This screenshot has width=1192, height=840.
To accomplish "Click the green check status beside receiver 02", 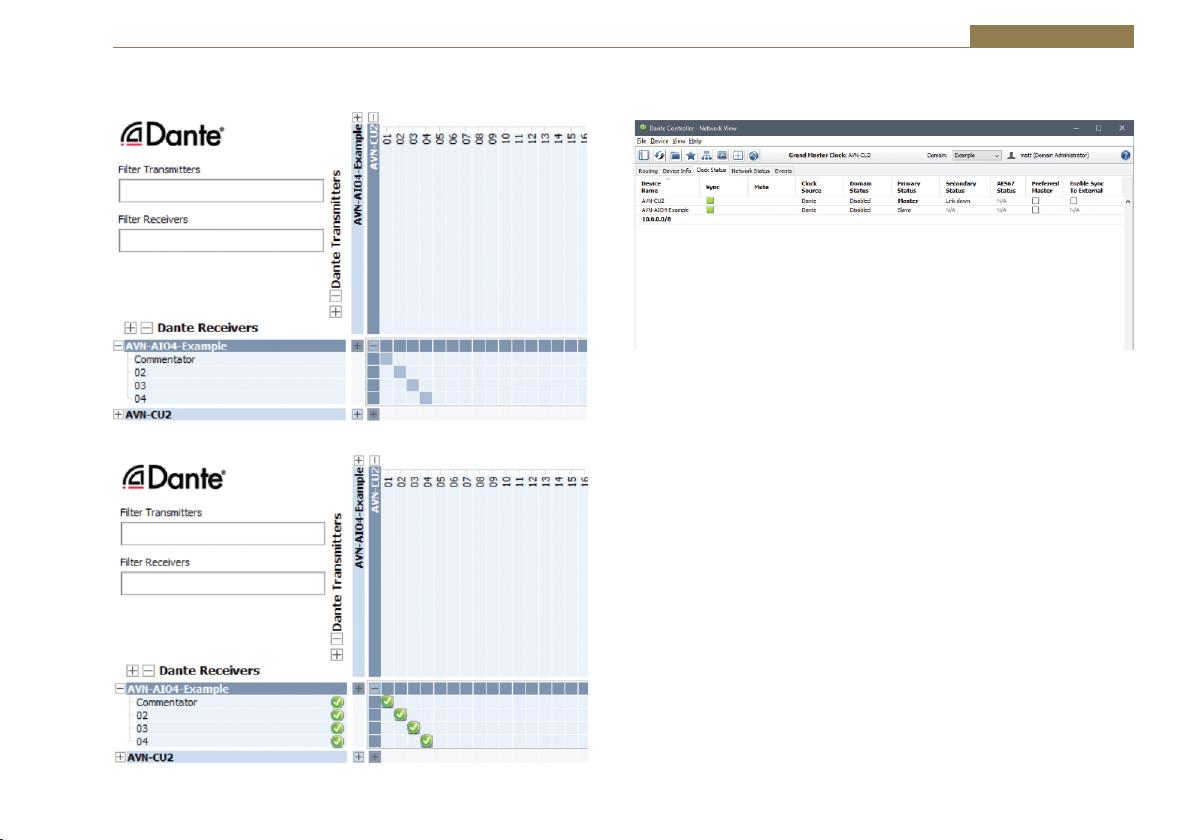I will click(x=338, y=715).
